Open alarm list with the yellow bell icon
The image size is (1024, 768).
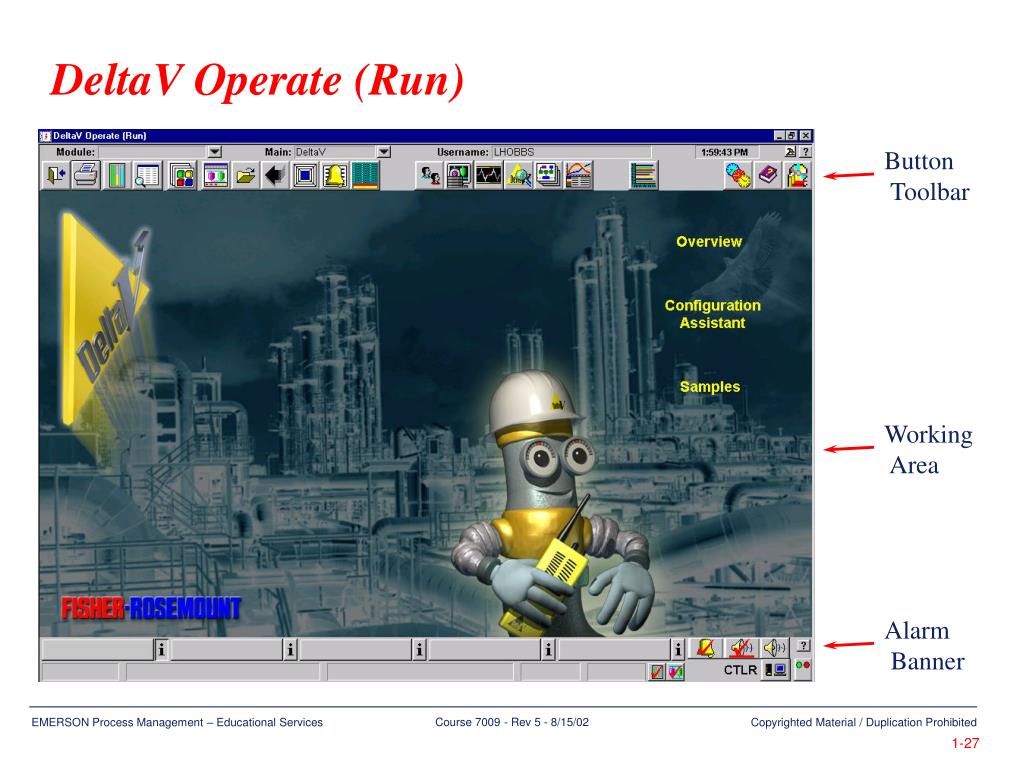pos(335,175)
